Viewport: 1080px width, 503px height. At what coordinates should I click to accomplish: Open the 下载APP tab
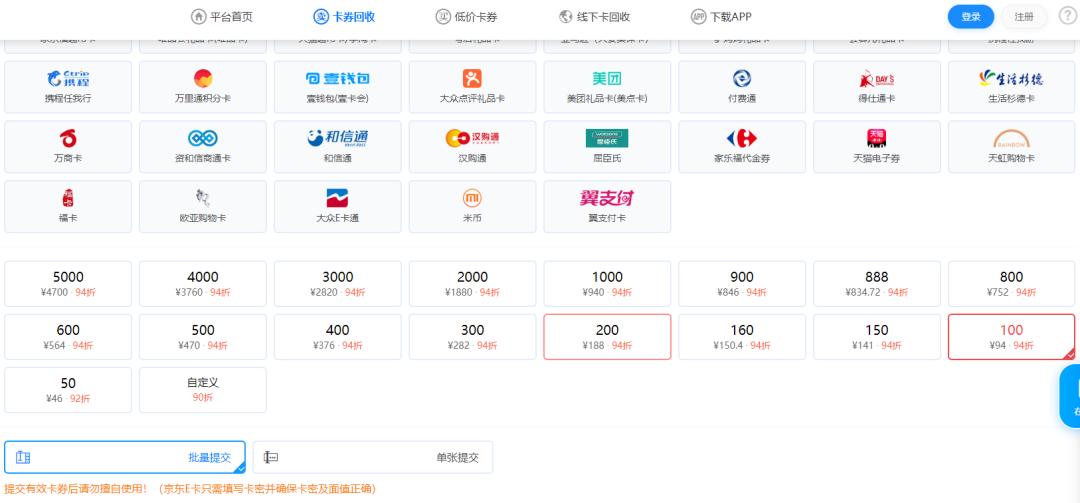pos(721,17)
